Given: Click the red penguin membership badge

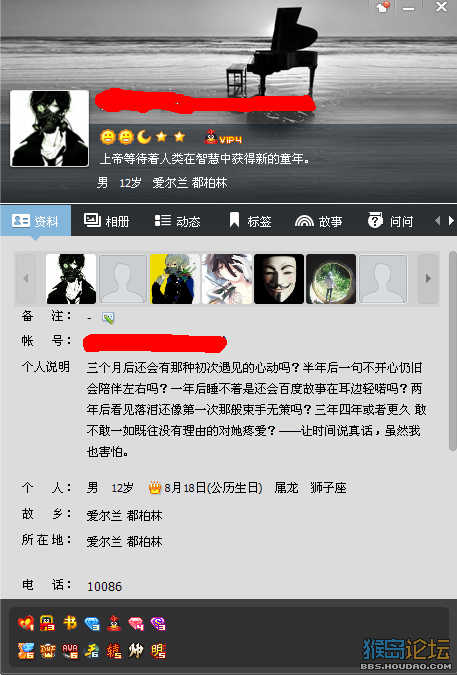Looking at the screenshot, I should (114, 623).
